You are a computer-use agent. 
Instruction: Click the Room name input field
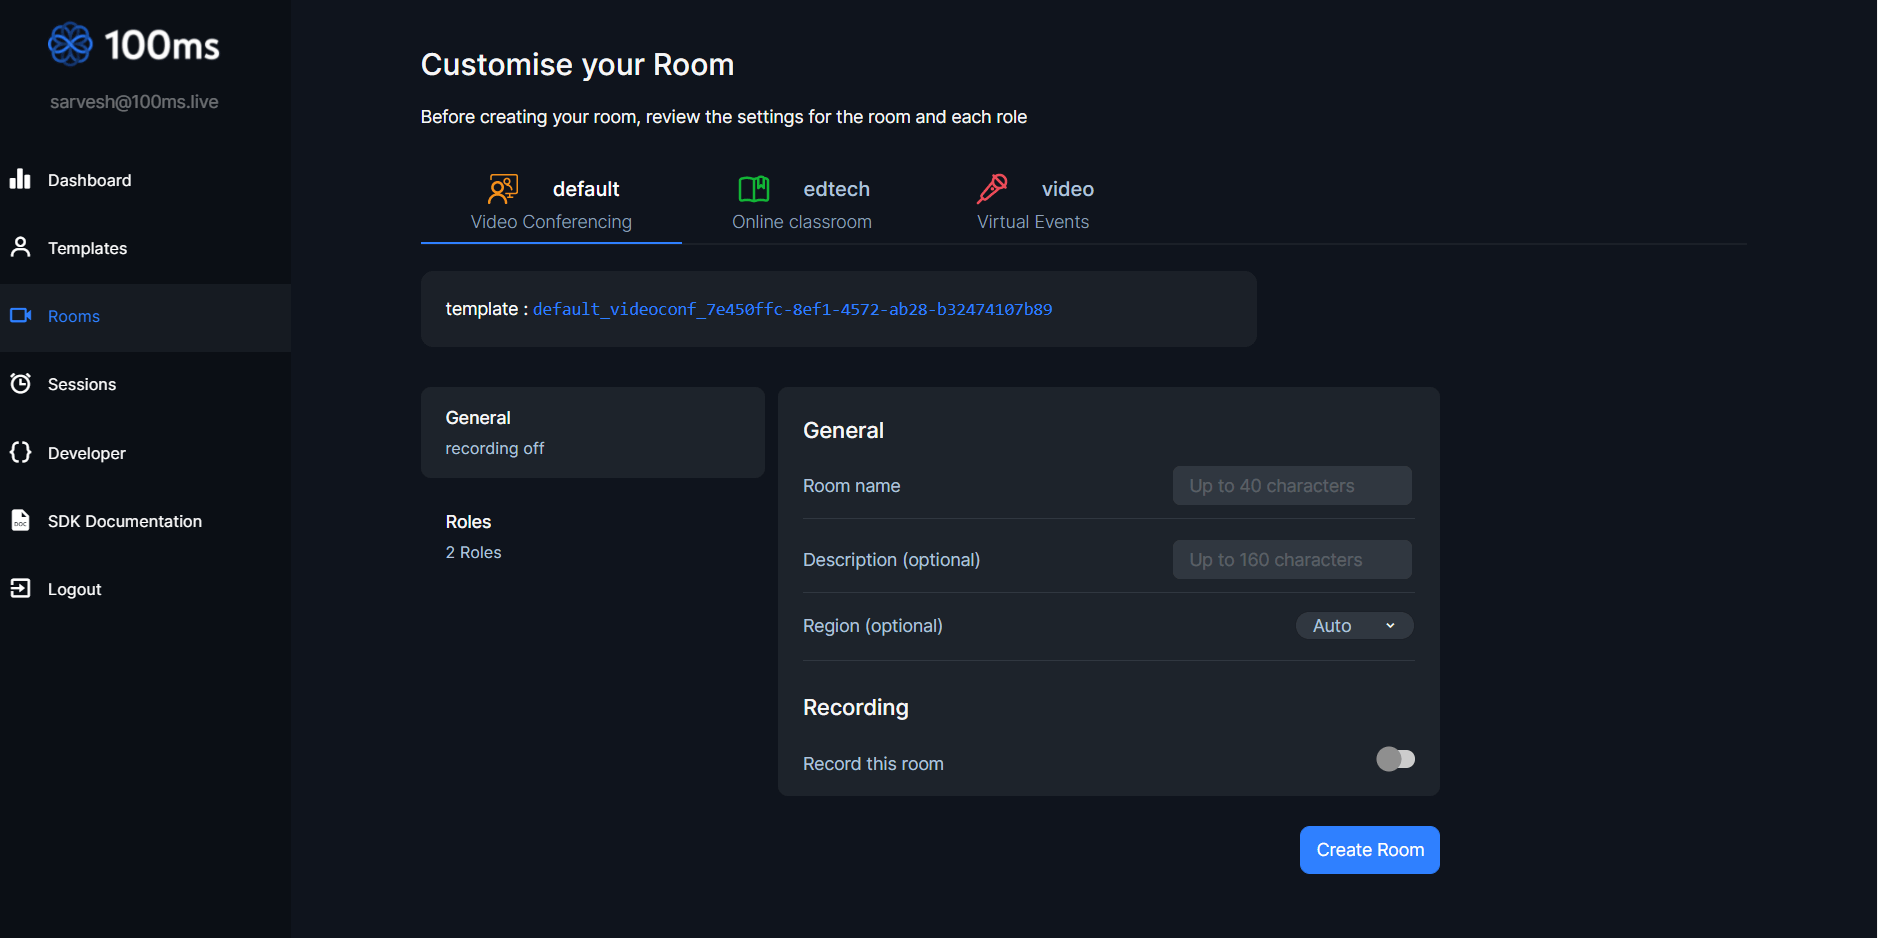coord(1291,485)
